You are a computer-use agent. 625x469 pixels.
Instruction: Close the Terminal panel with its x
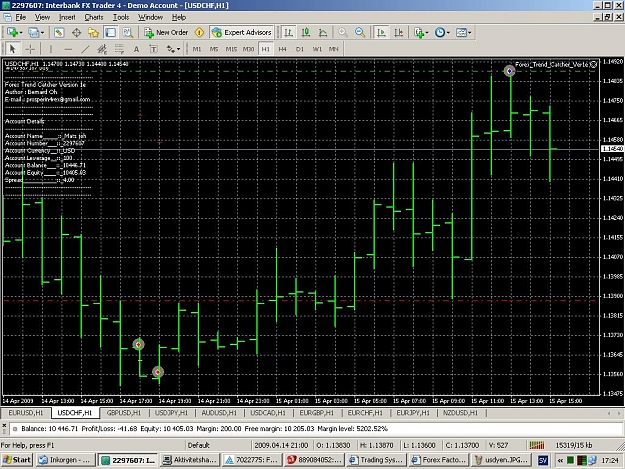pos(4,425)
